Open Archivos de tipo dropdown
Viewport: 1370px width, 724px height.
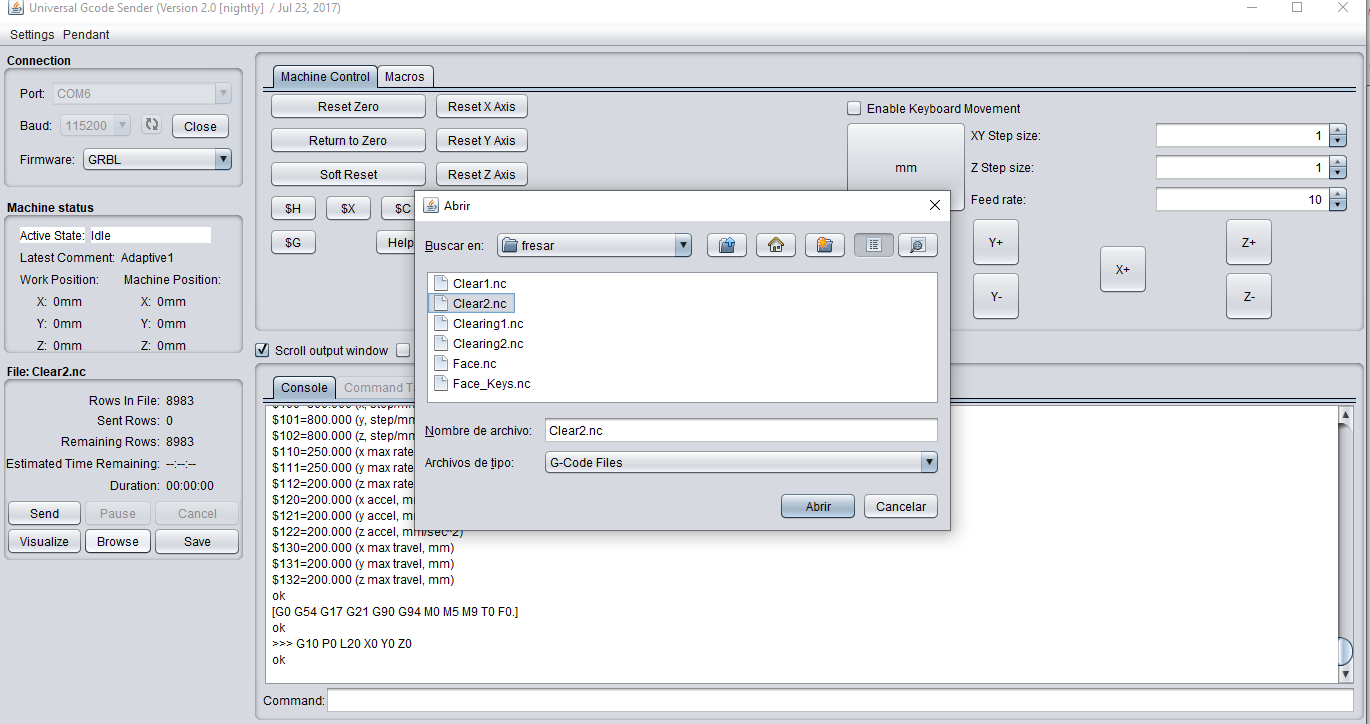click(x=929, y=462)
